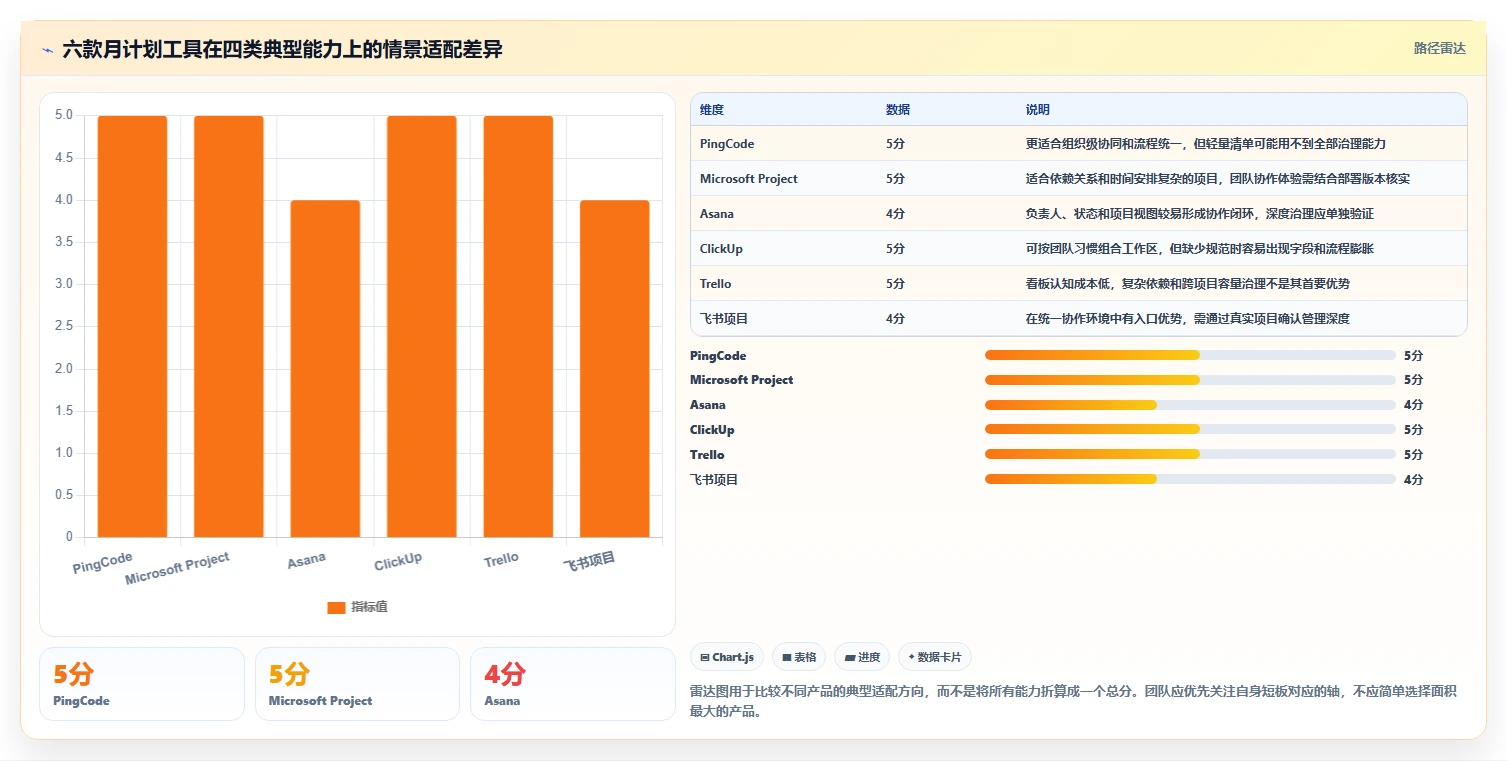
Task: Click the PingCode progress bar
Action: pyautogui.click(x=1190, y=355)
